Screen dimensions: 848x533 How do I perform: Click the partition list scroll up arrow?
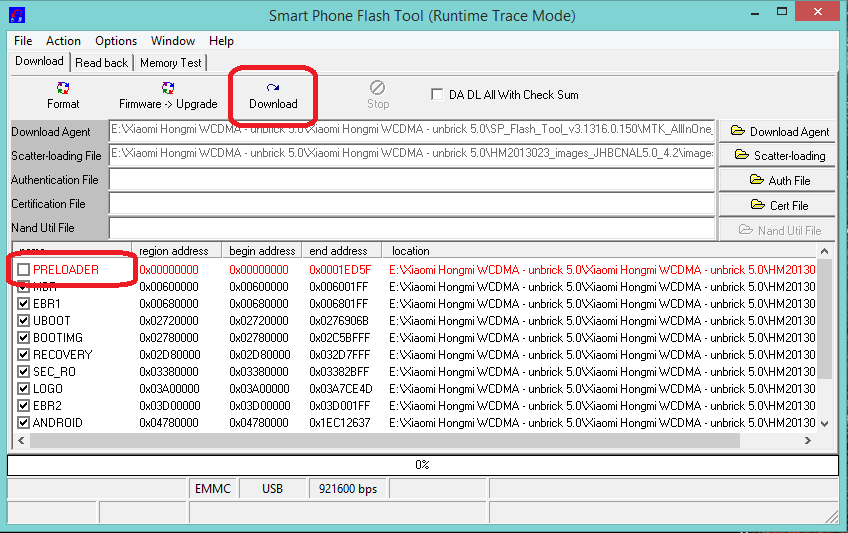[x=824, y=251]
